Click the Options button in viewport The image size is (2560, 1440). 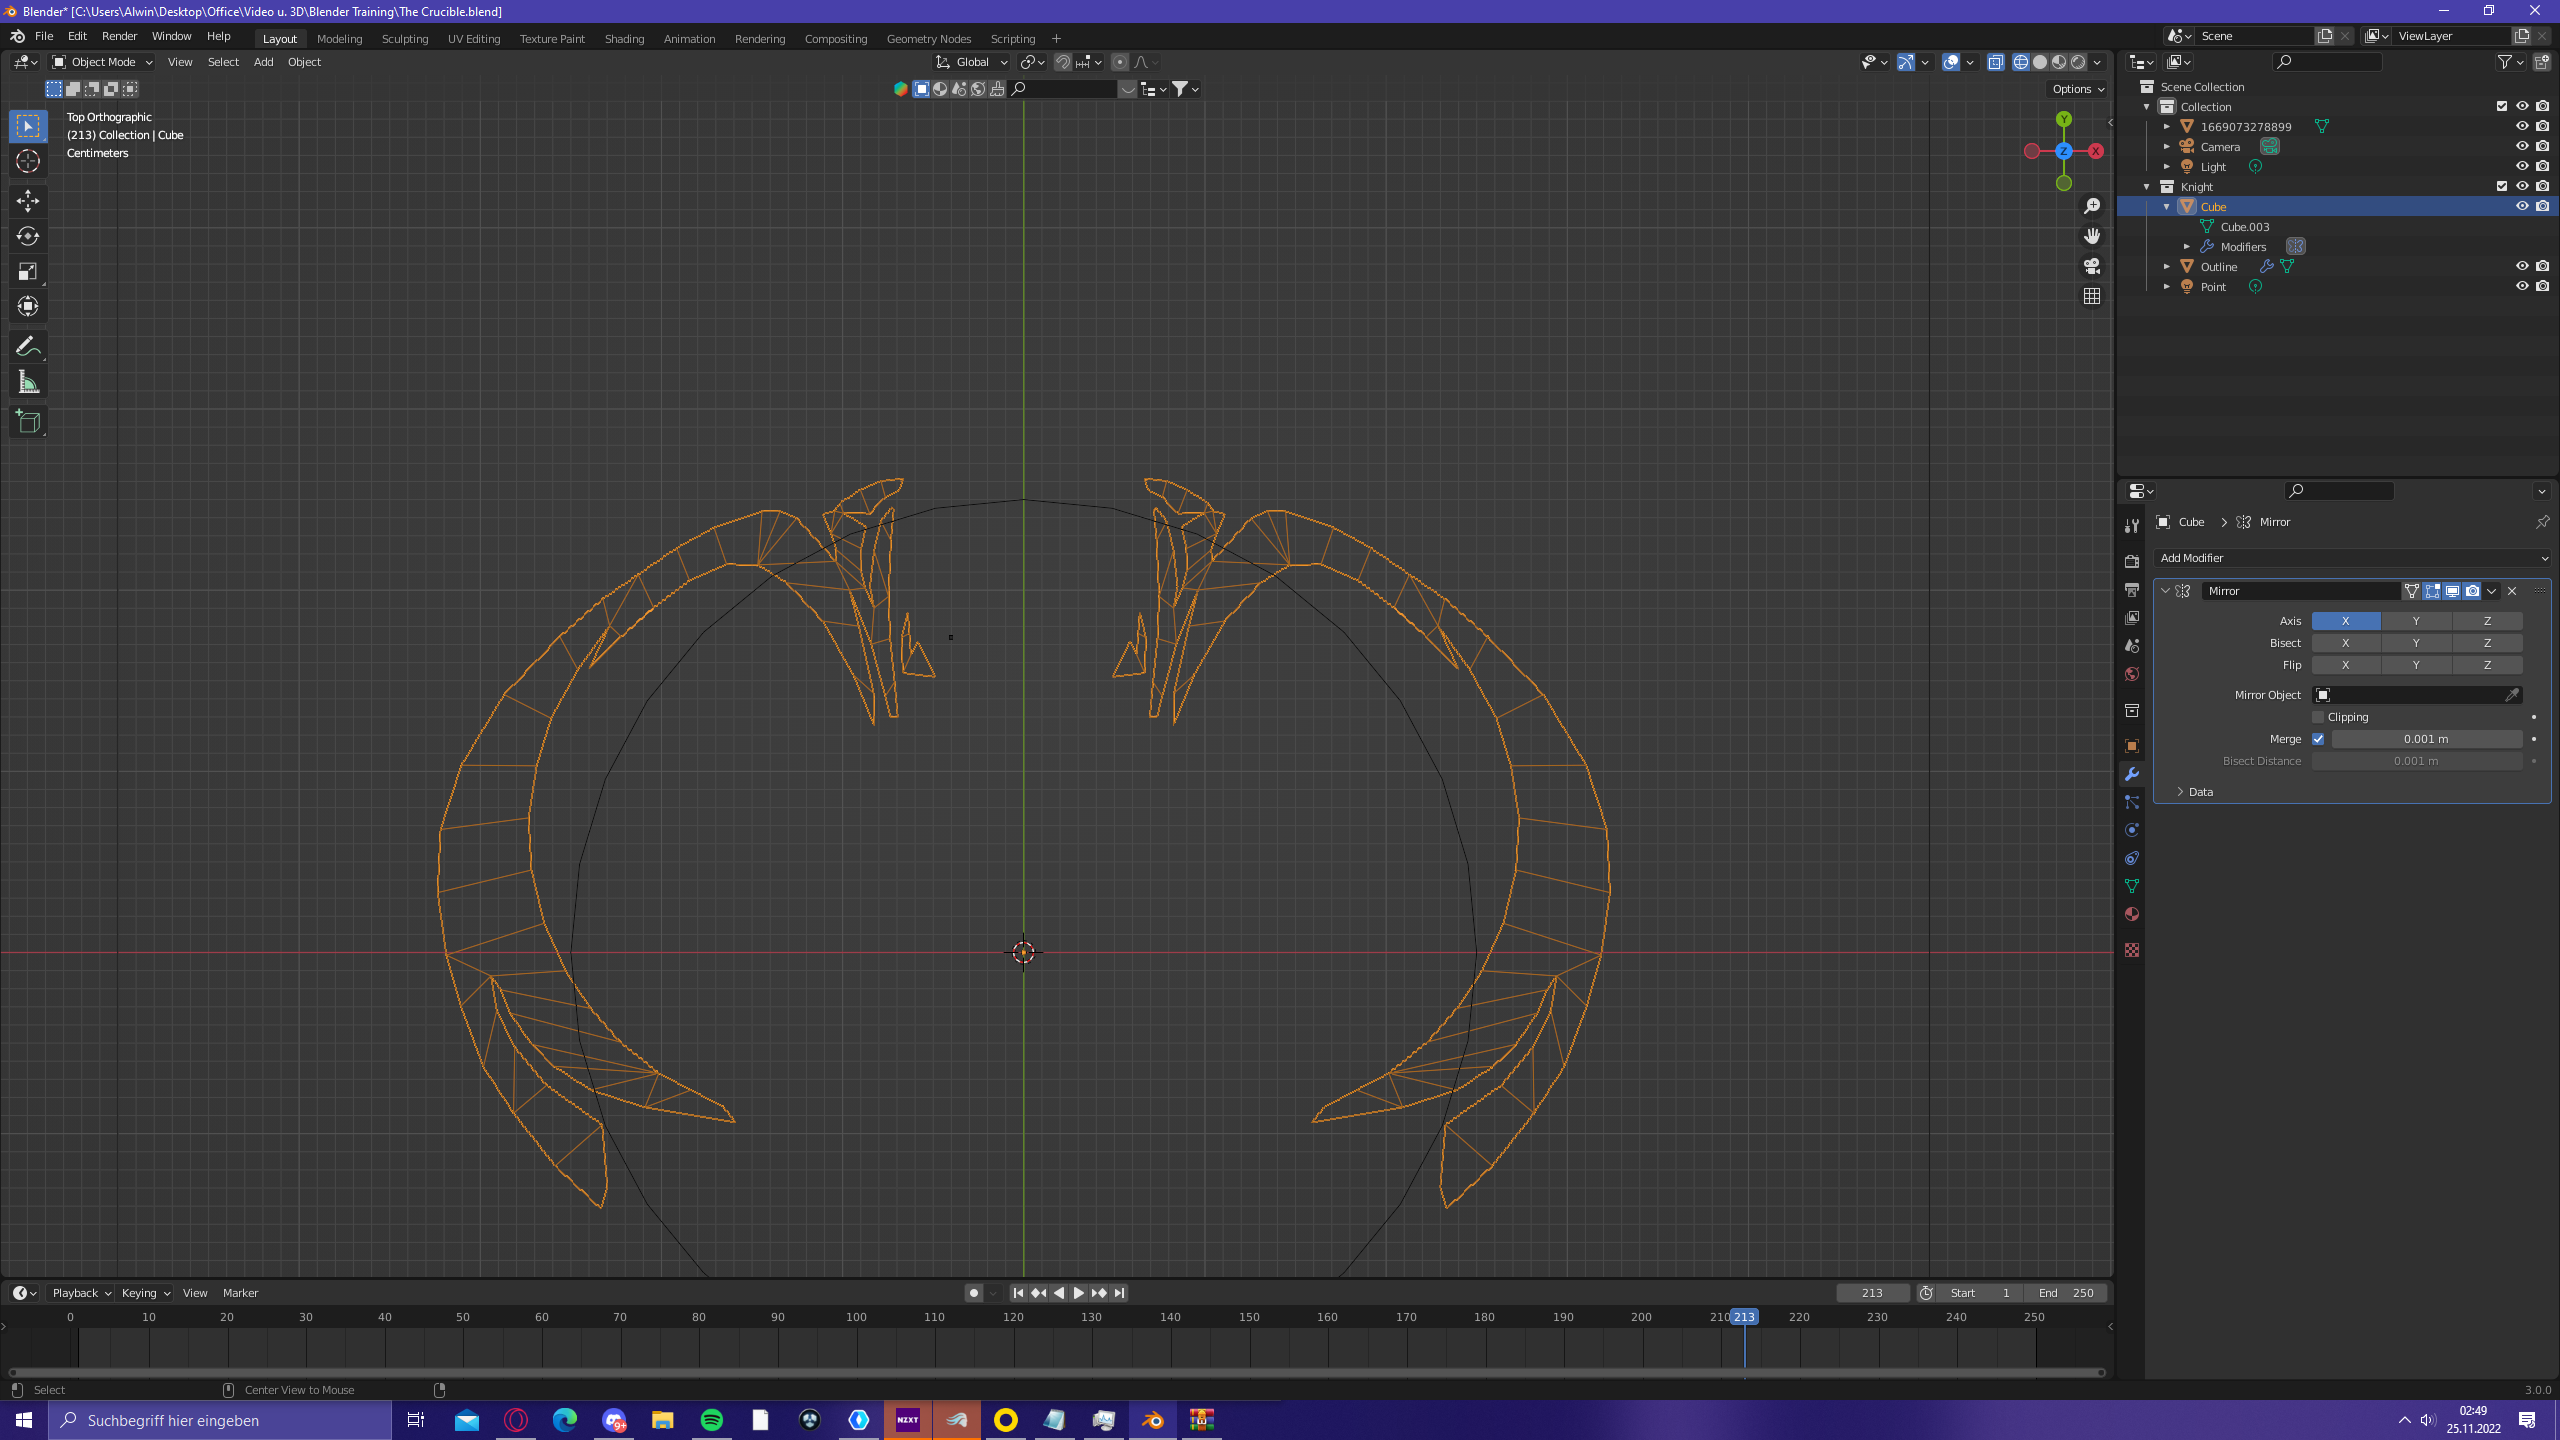point(2078,89)
